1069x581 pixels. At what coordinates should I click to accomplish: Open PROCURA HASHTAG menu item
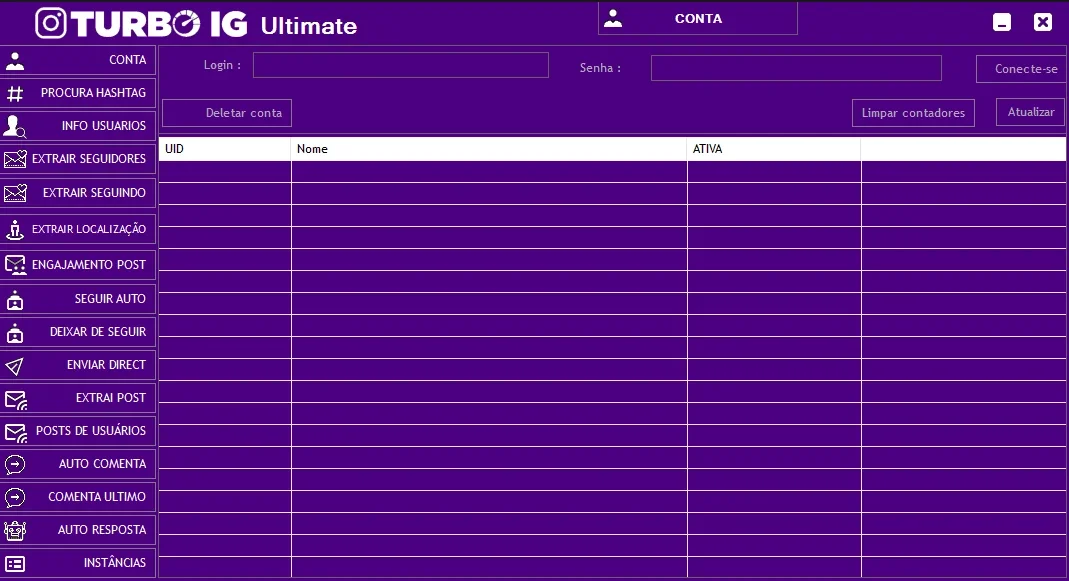[78, 93]
